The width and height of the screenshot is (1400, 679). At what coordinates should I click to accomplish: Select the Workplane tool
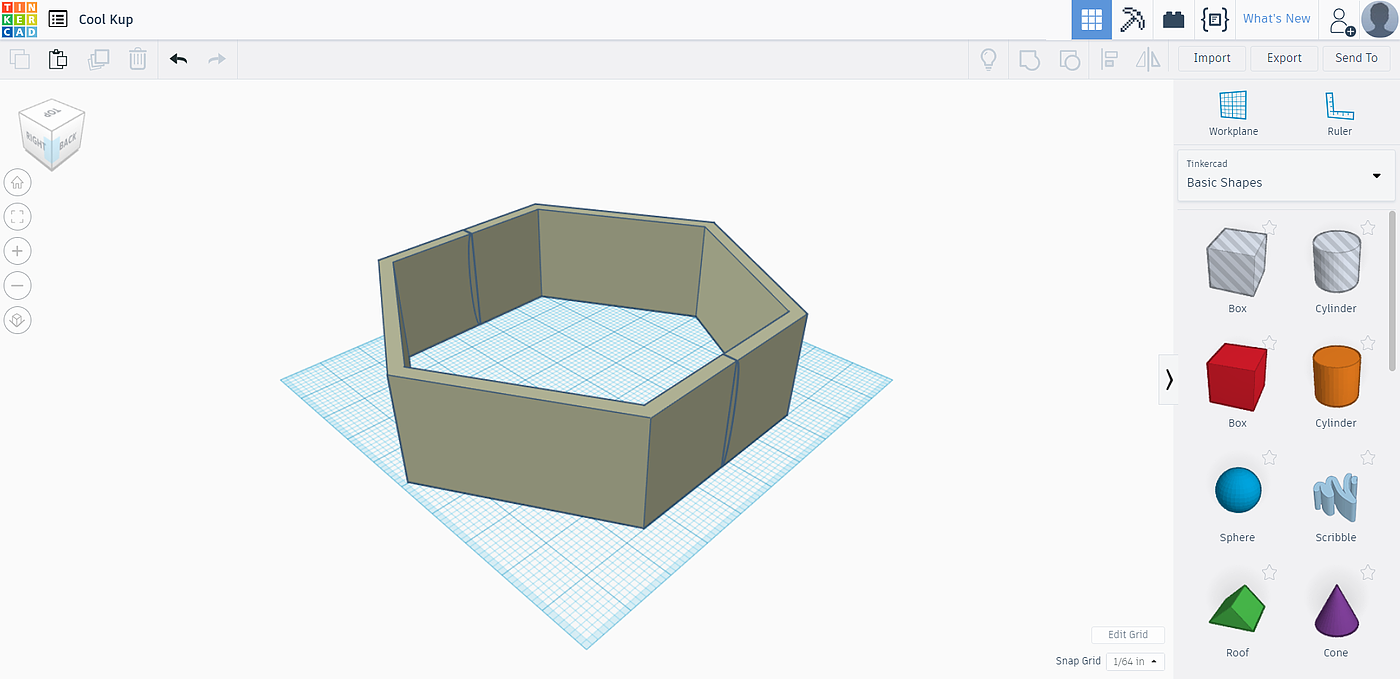pos(1233,113)
